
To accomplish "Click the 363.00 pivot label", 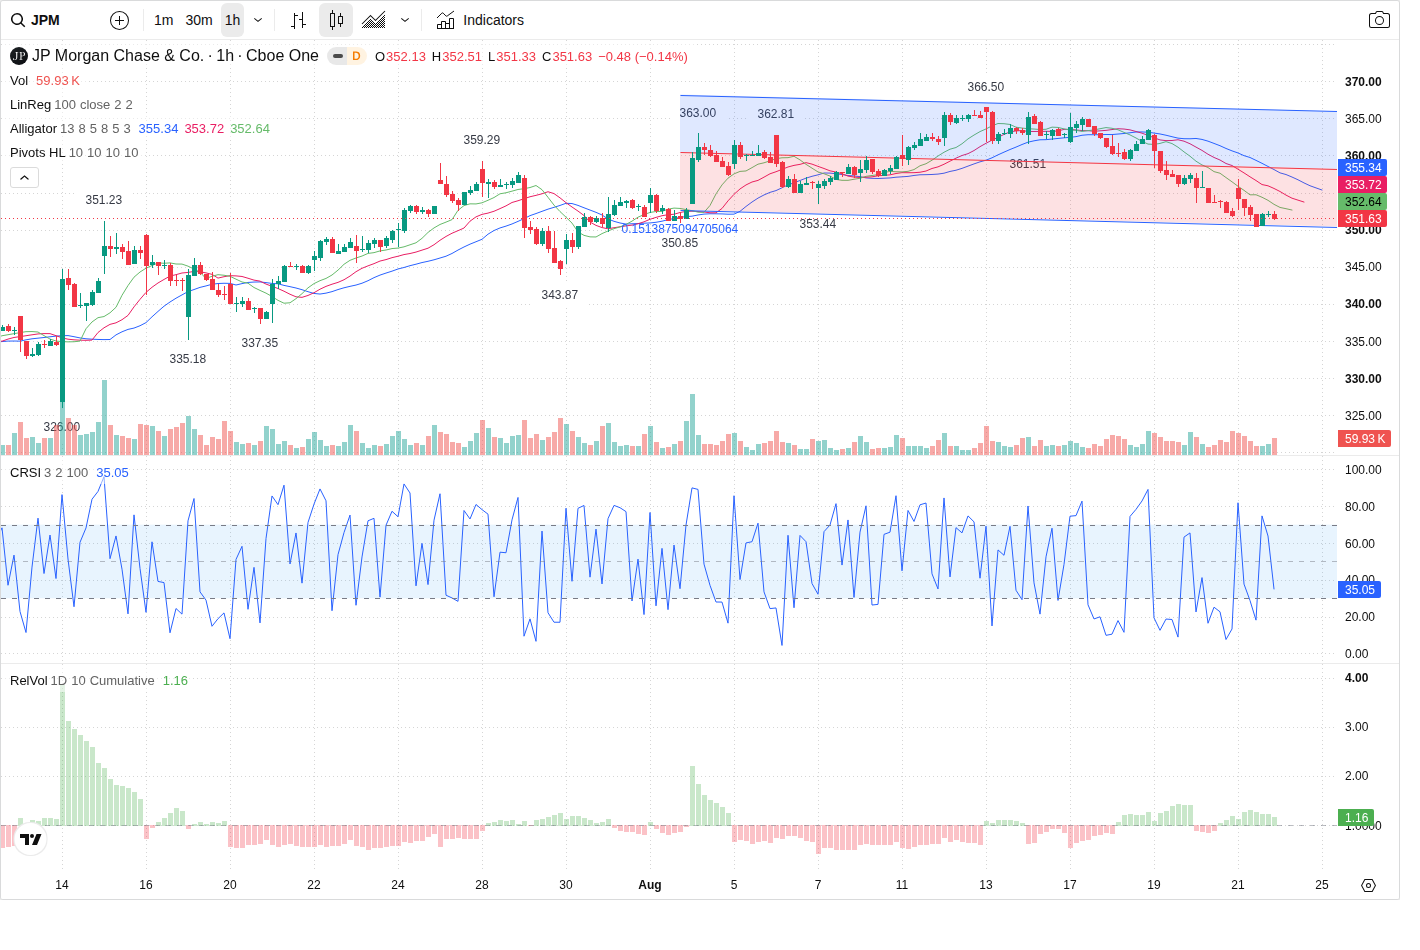I will [697, 113].
